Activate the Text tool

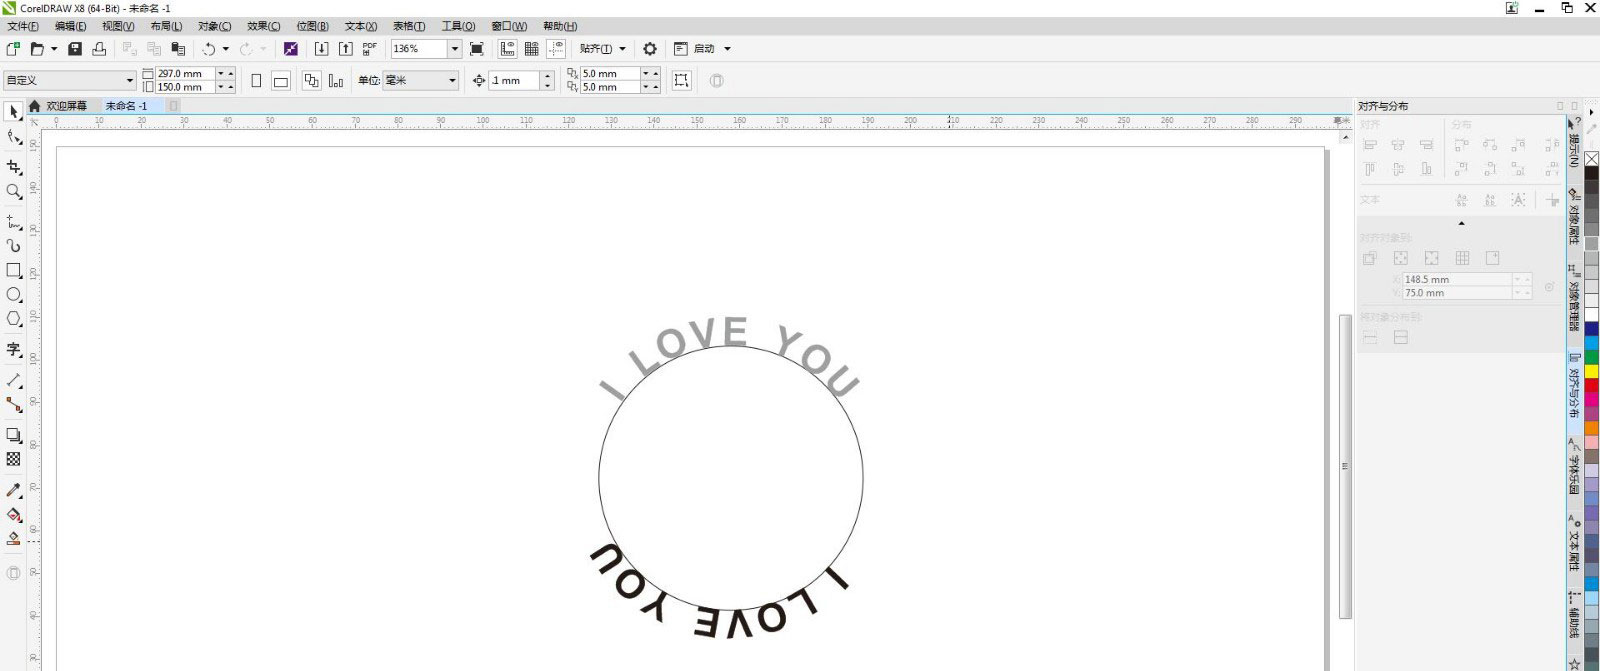pos(14,349)
